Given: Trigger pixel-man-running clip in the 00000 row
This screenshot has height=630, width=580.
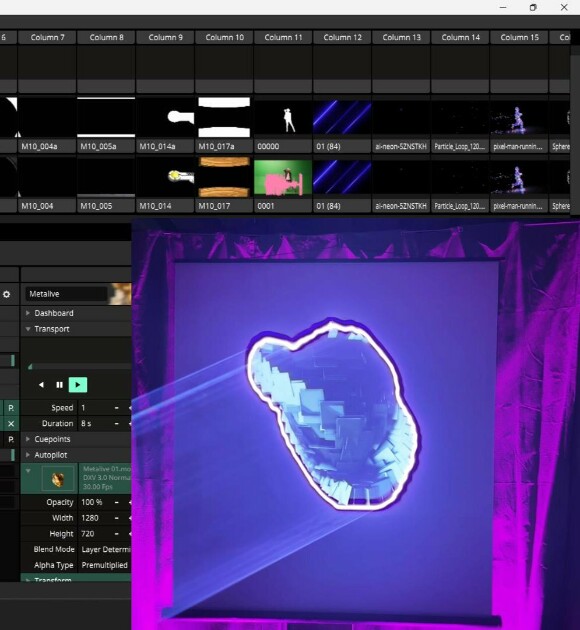Looking at the screenshot, I should 519,118.
